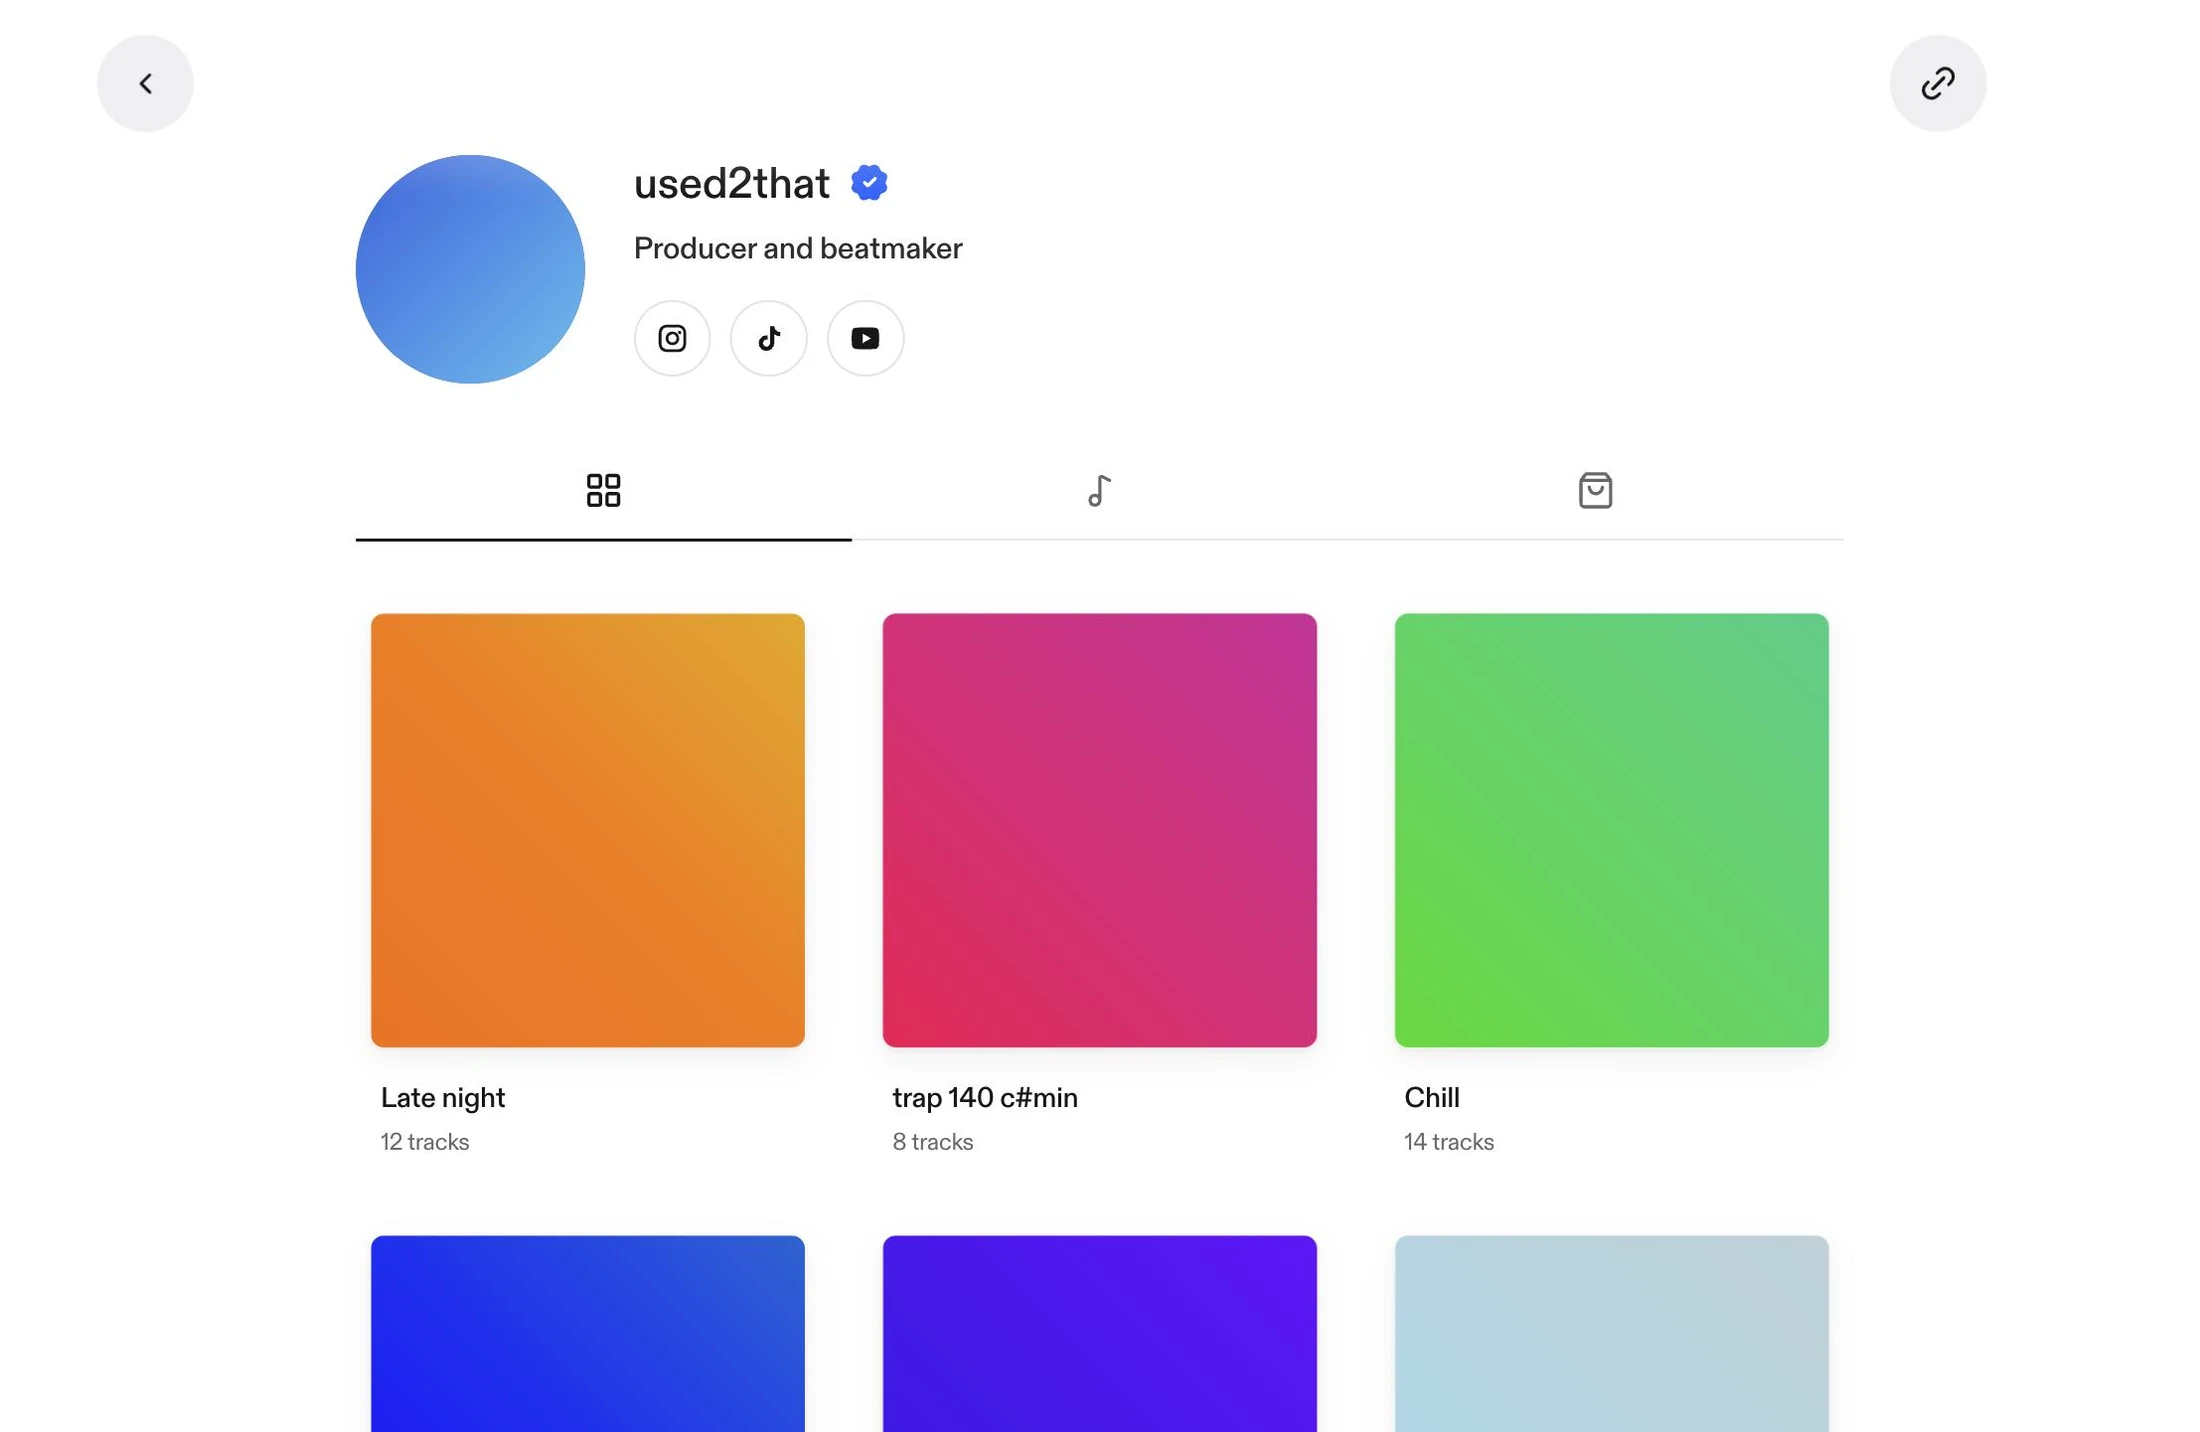Open the blue profile avatar
The height and width of the screenshot is (1432, 2200).
pyautogui.click(x=470, y=269)
